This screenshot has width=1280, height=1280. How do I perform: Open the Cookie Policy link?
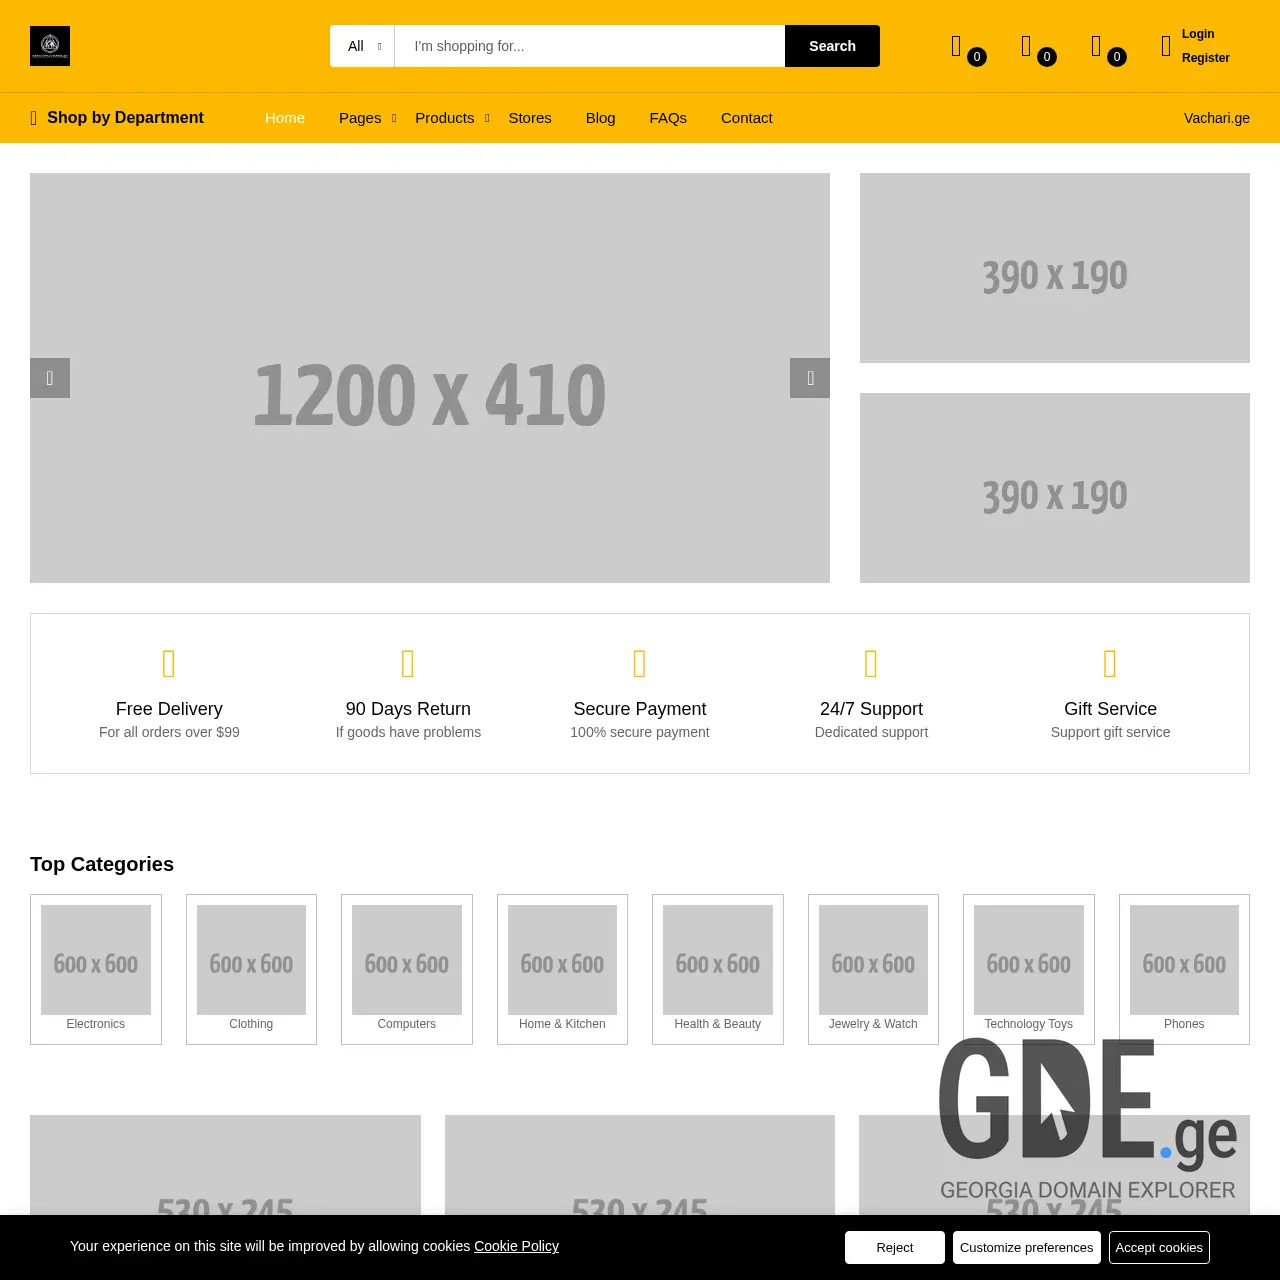(x=516, y=1246)
